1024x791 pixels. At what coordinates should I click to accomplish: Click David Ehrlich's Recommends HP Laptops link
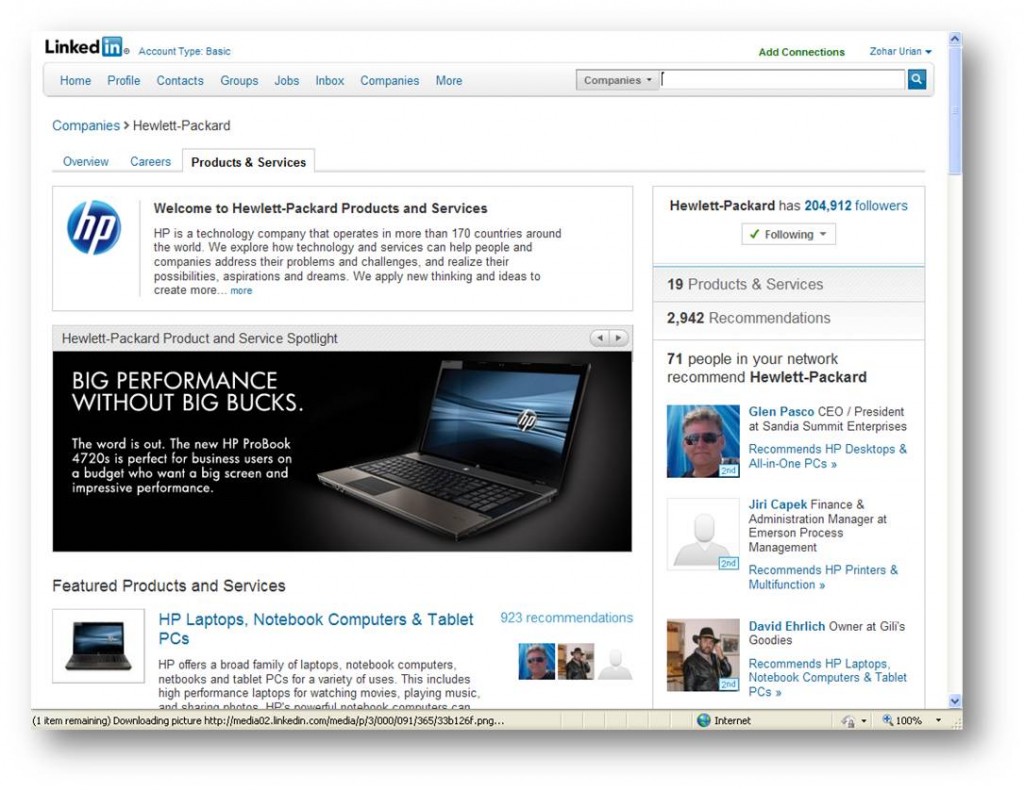pyautogui.click(x=827, y=677)
